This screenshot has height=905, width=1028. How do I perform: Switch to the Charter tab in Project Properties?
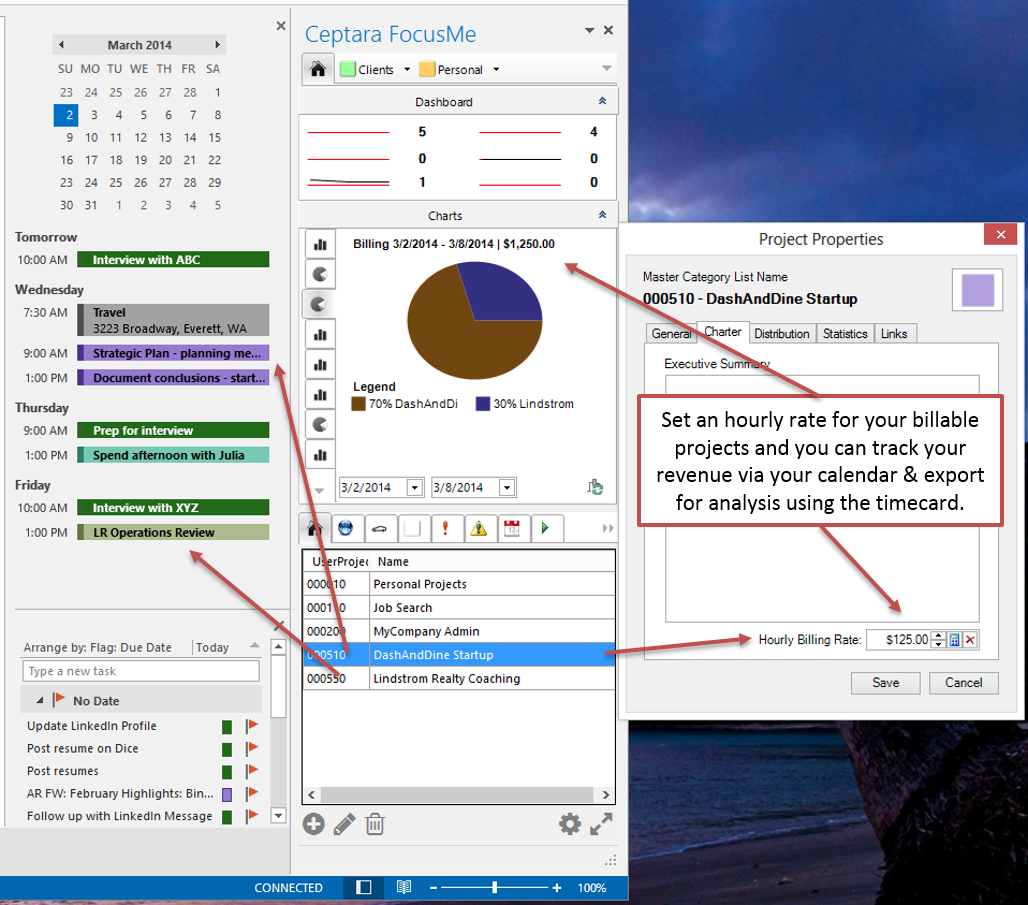tap(722, 332)
